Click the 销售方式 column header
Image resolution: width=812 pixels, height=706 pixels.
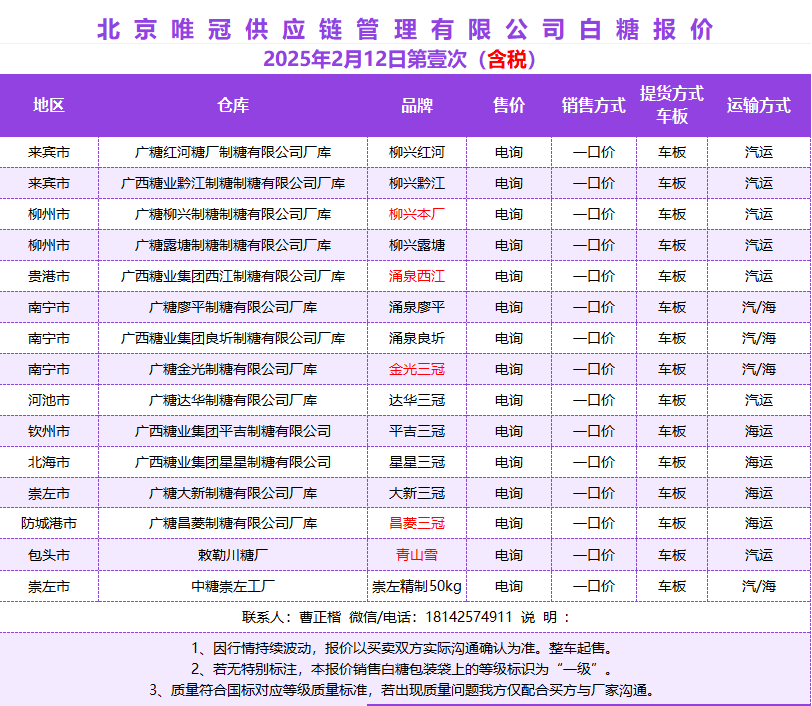pos(593,106)
